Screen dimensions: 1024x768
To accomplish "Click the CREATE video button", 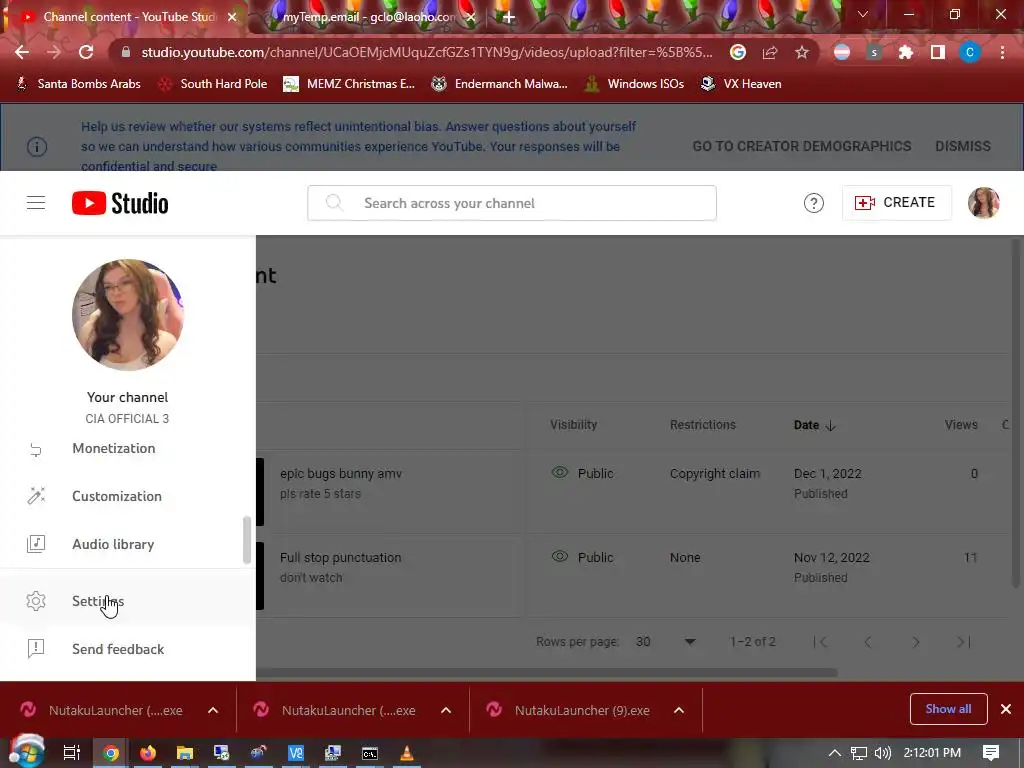I will click(896, 202).
